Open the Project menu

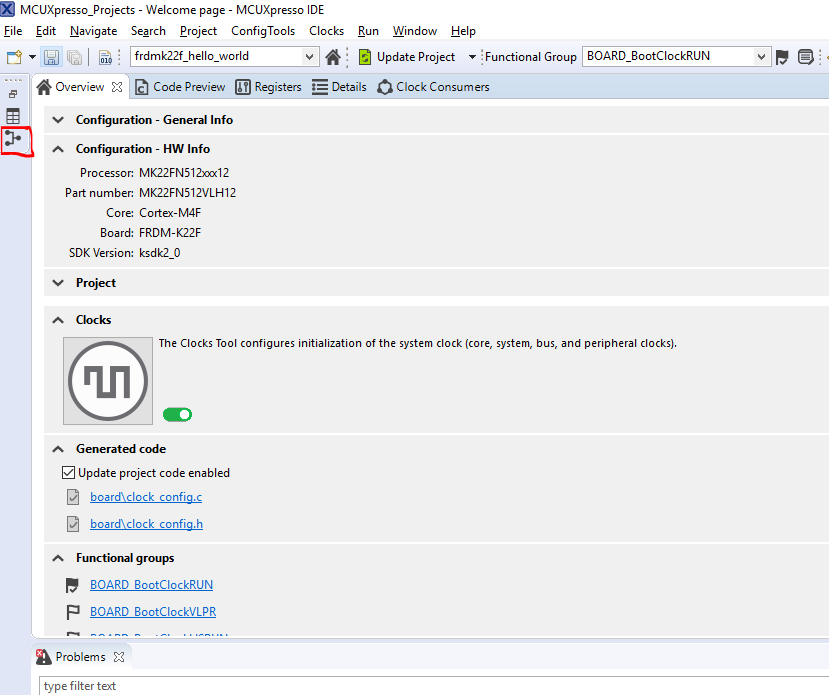coord(198,31)
